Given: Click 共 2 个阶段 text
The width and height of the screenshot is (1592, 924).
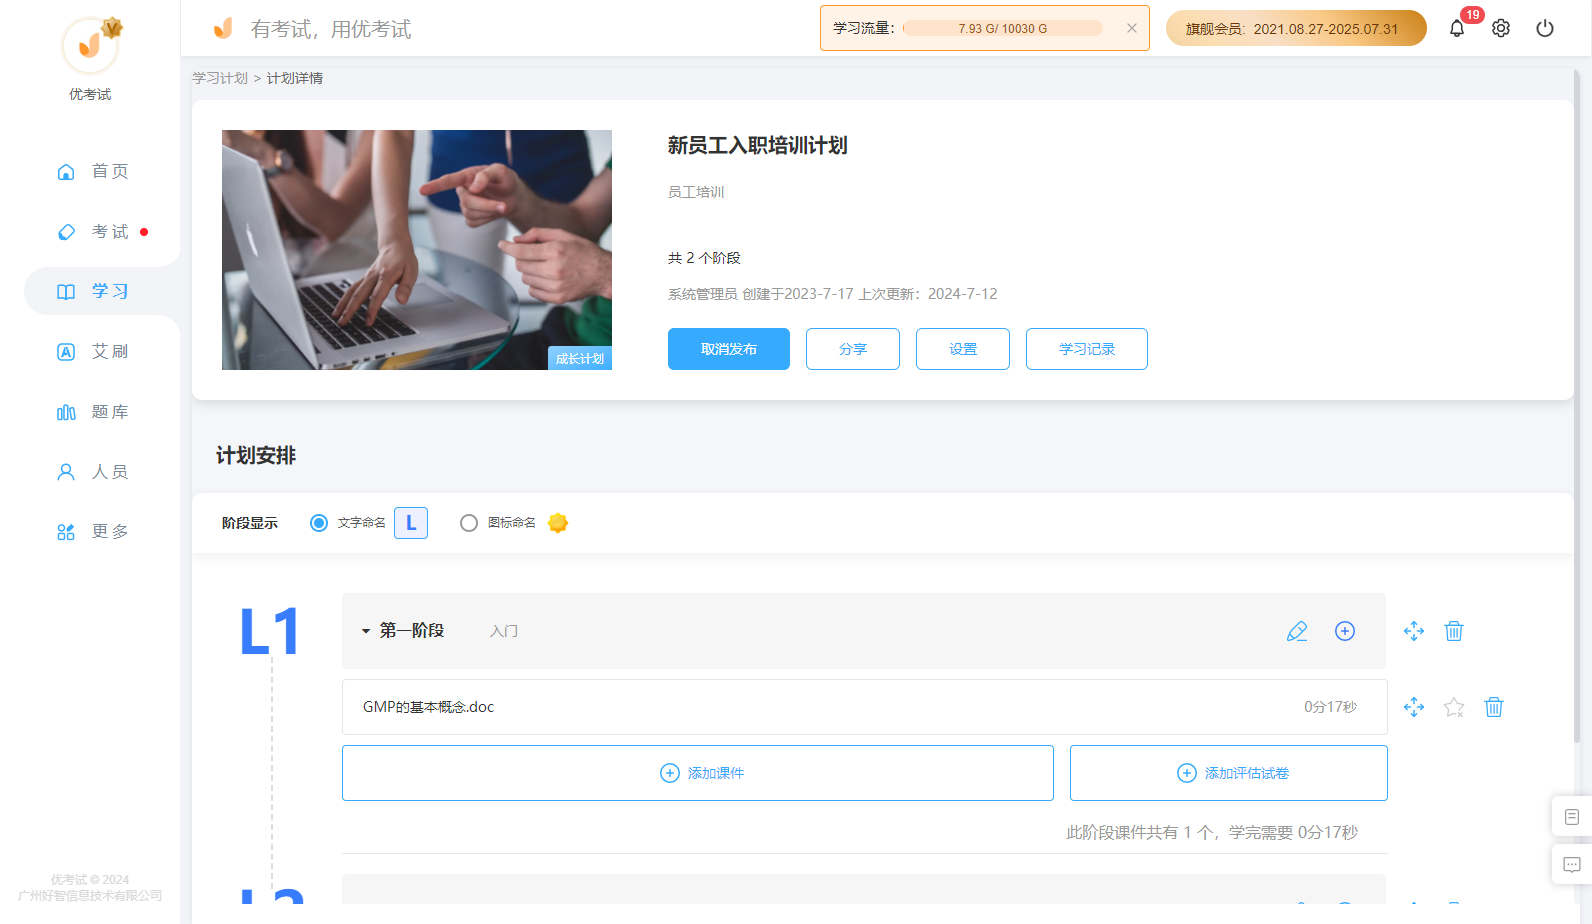Looking at the screenshot, I should click(704, 258).
